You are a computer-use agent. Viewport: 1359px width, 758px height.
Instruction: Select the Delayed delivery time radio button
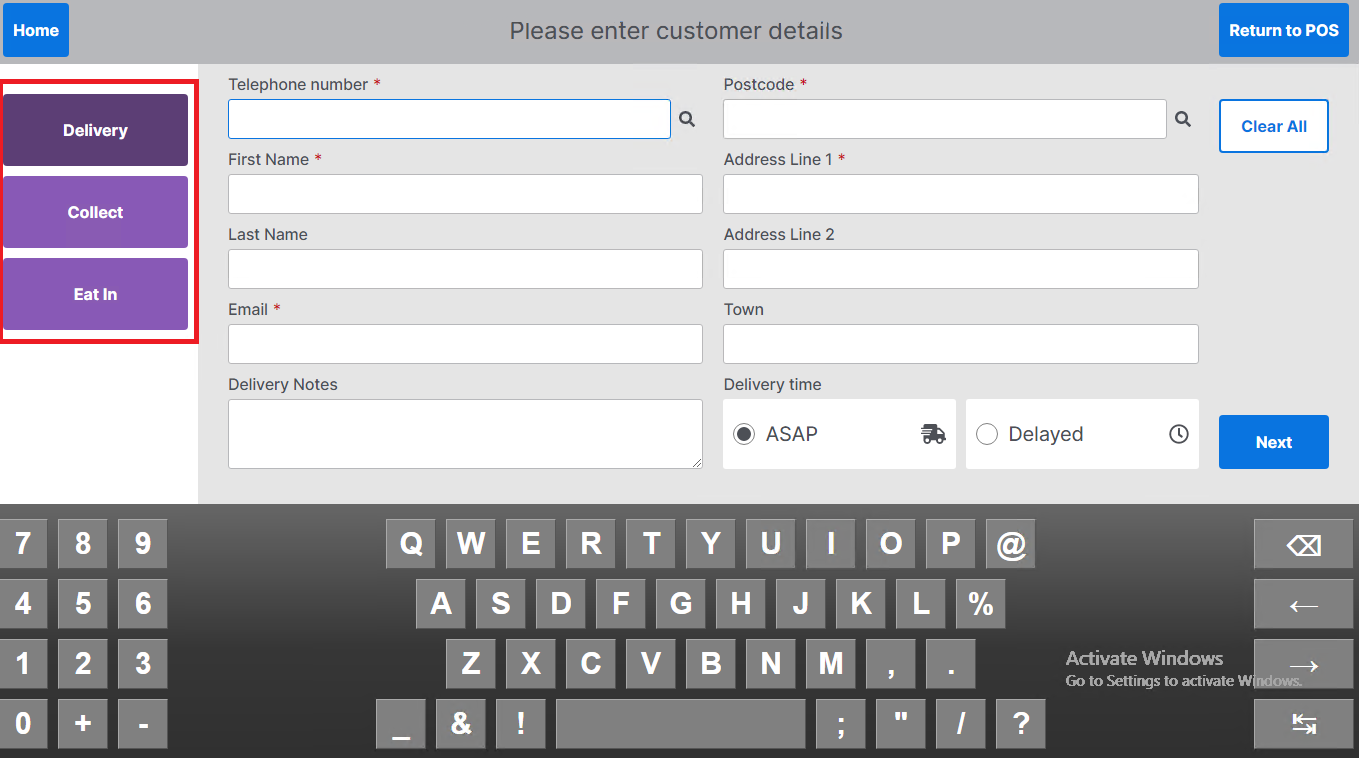click(x=987, y=434)
